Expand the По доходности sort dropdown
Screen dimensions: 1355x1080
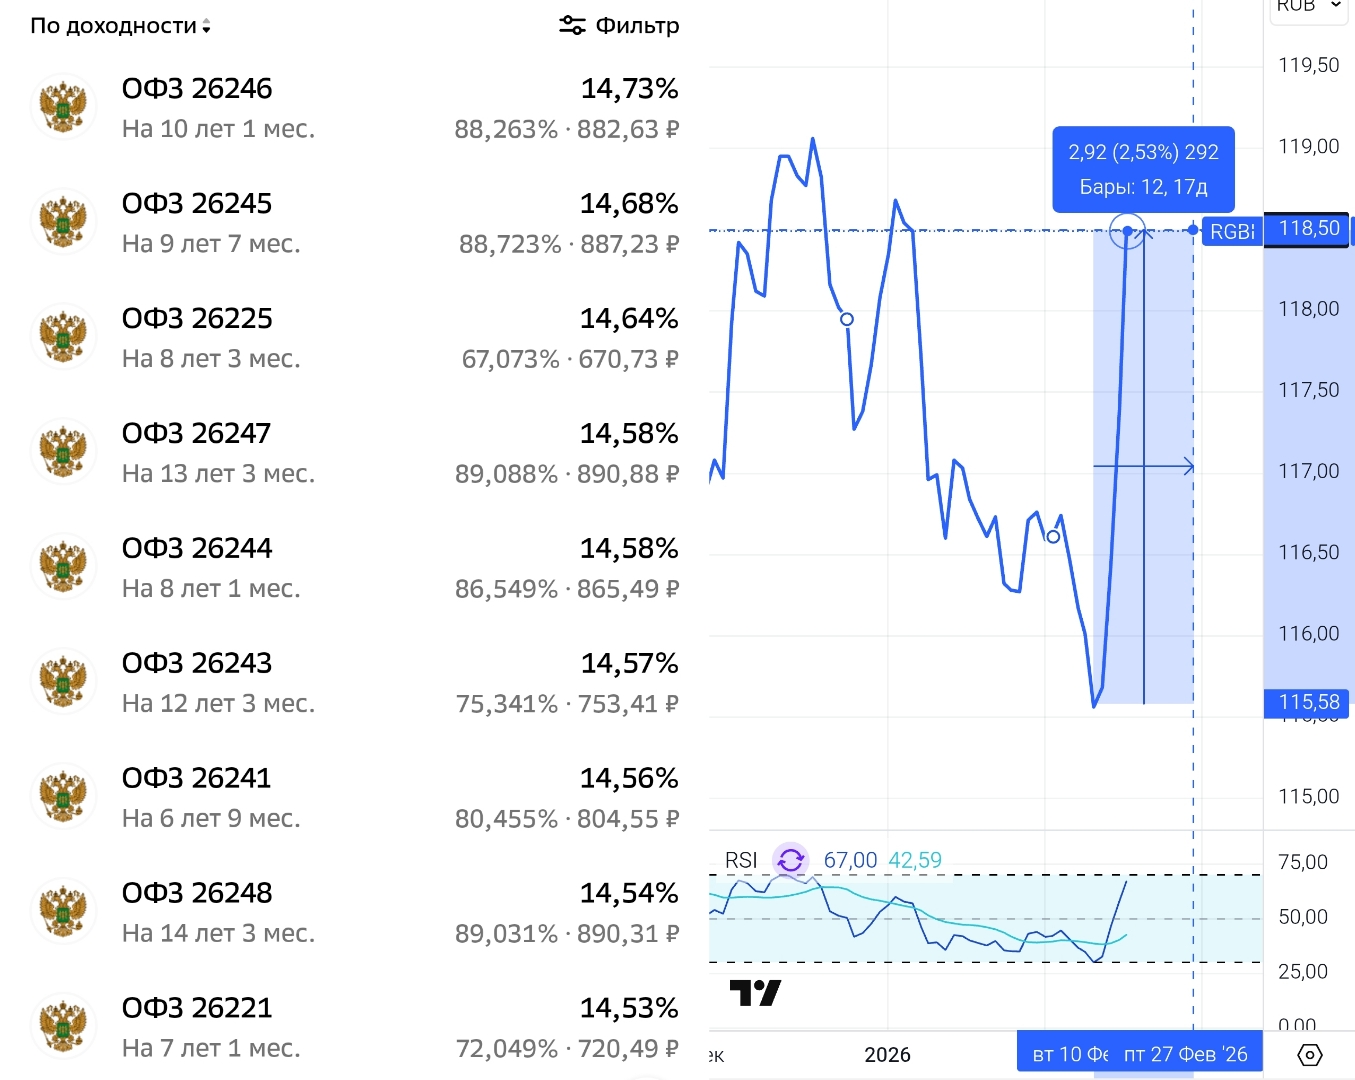point(120,26)
